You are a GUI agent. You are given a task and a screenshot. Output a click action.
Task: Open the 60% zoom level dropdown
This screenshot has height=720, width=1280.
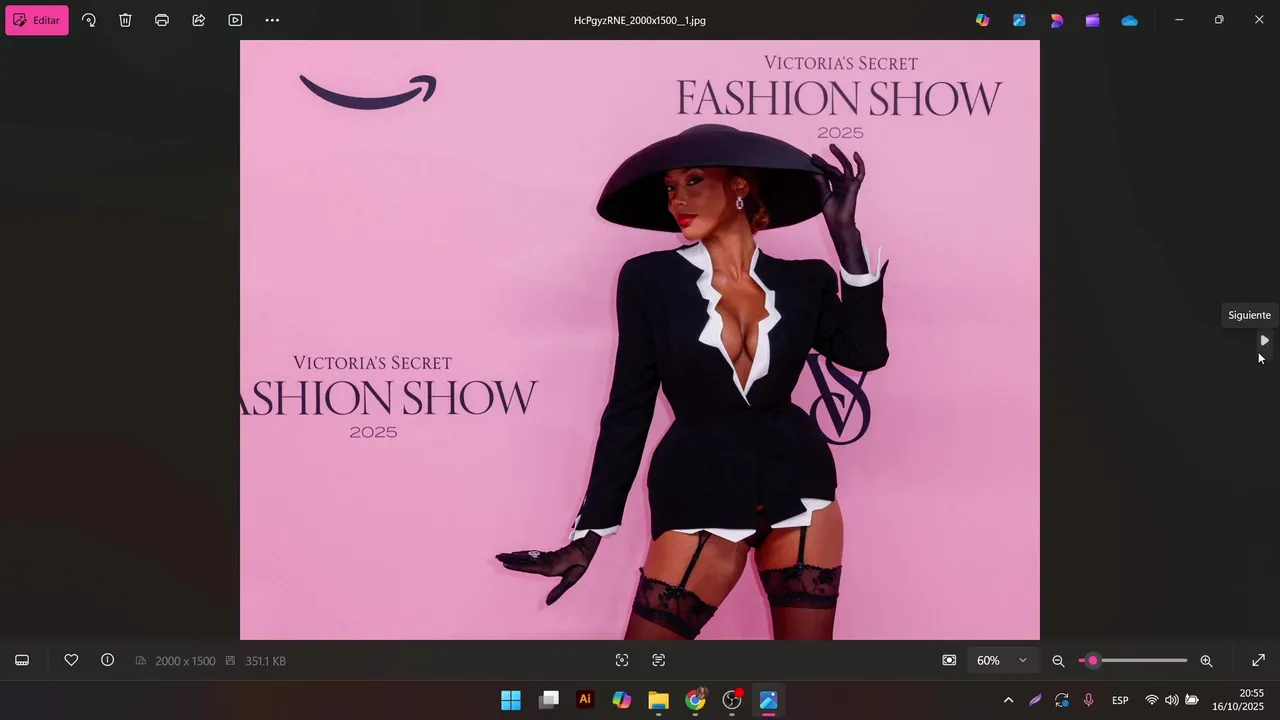(1002, 661)
